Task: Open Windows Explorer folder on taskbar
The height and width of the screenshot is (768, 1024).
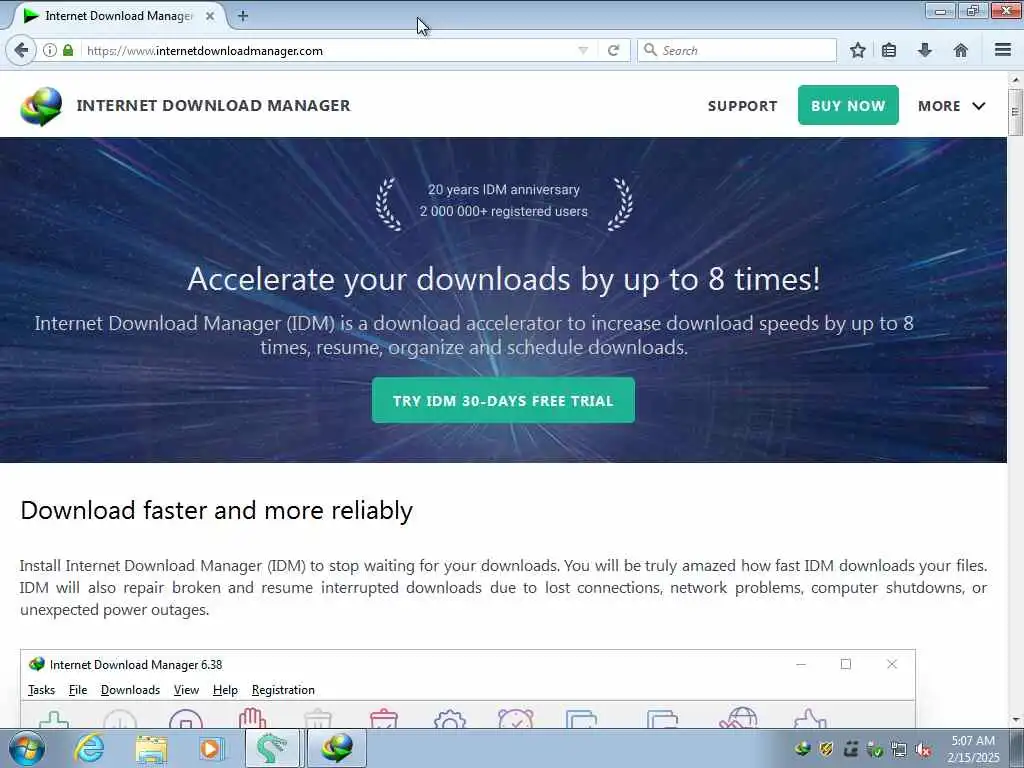Action: pos(152,748)
